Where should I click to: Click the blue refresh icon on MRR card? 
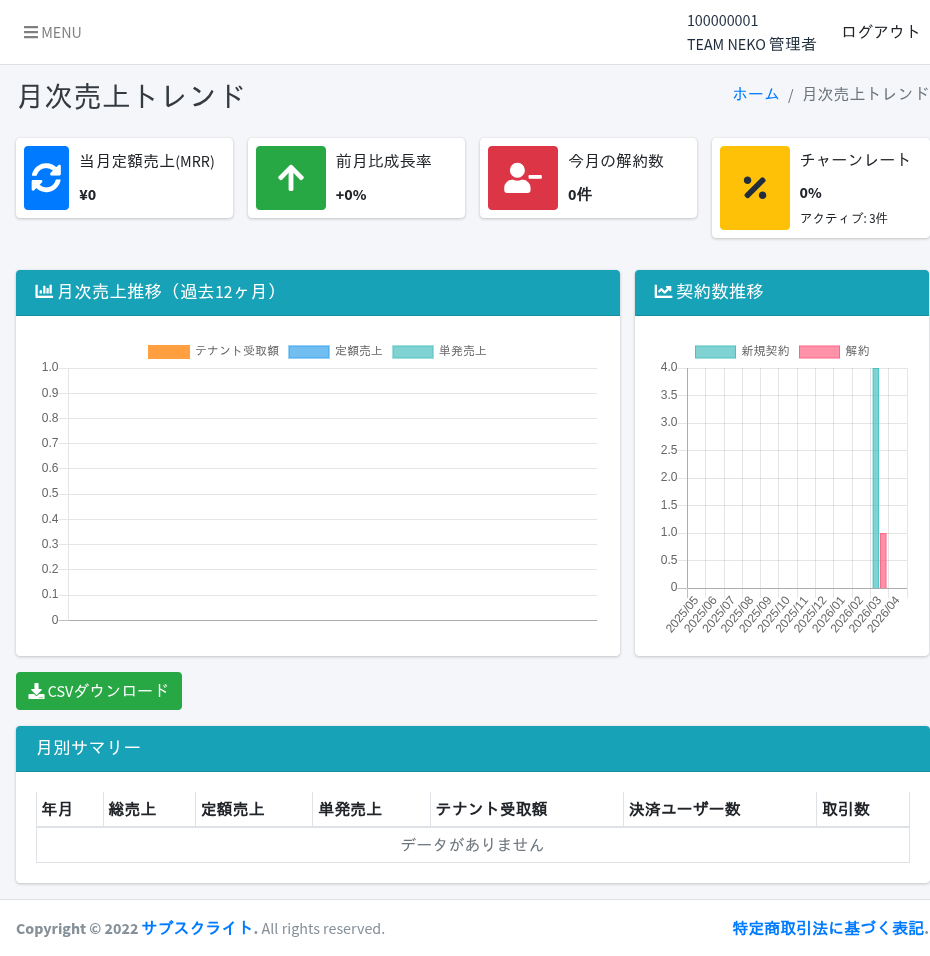pyautogui.click(x=46, y=177)
